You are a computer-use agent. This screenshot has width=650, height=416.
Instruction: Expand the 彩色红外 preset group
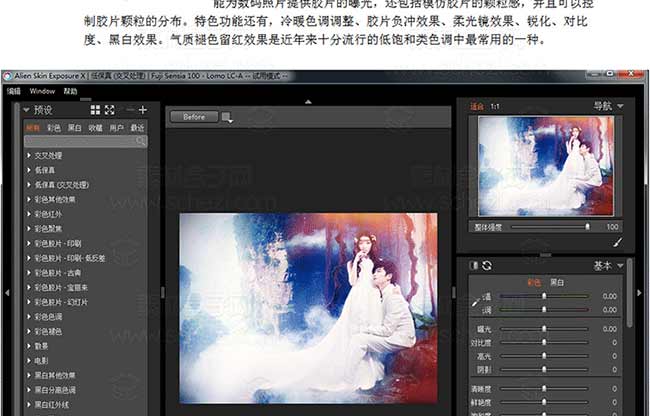tap(29, 214)
